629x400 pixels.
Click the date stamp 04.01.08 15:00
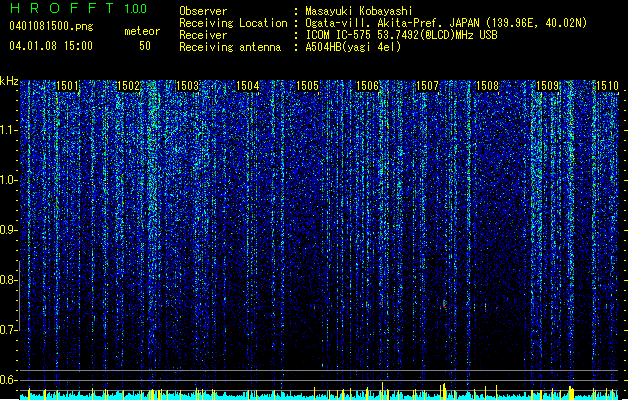point(51,46)
